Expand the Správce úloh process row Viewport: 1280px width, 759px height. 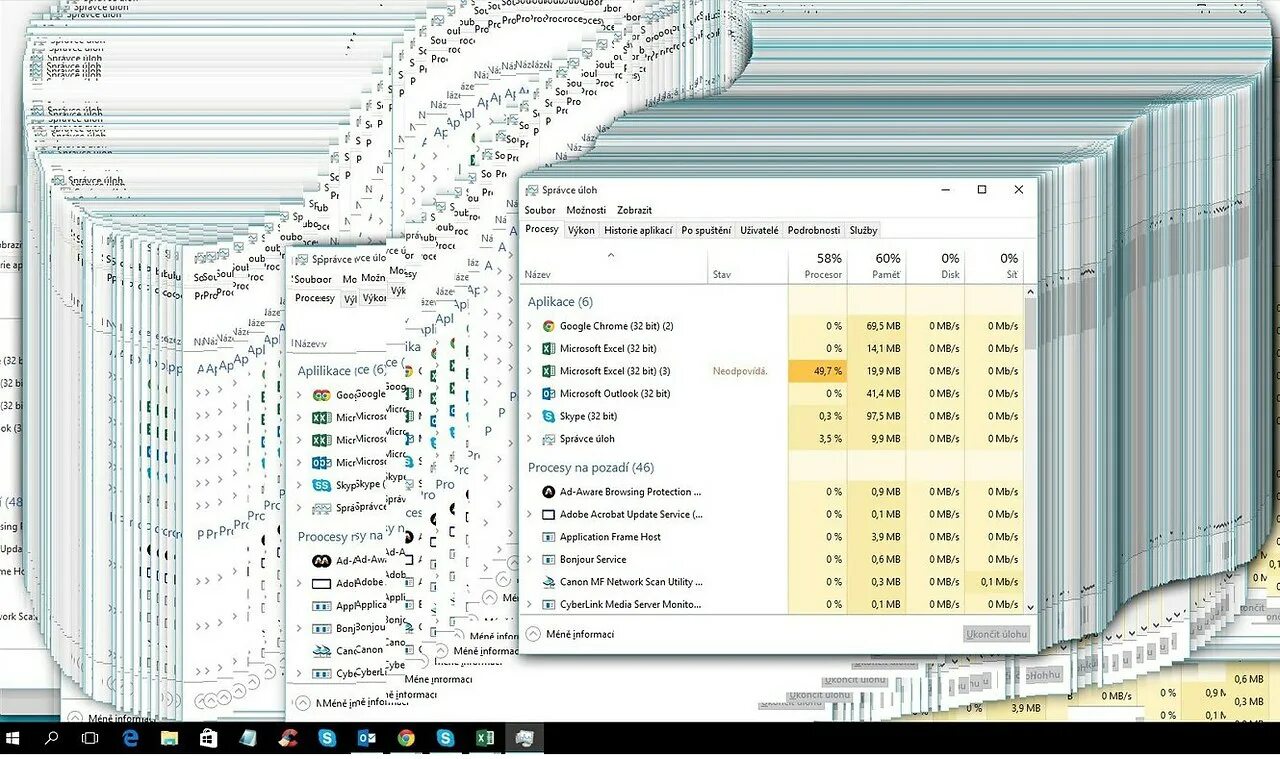(530, 439)
